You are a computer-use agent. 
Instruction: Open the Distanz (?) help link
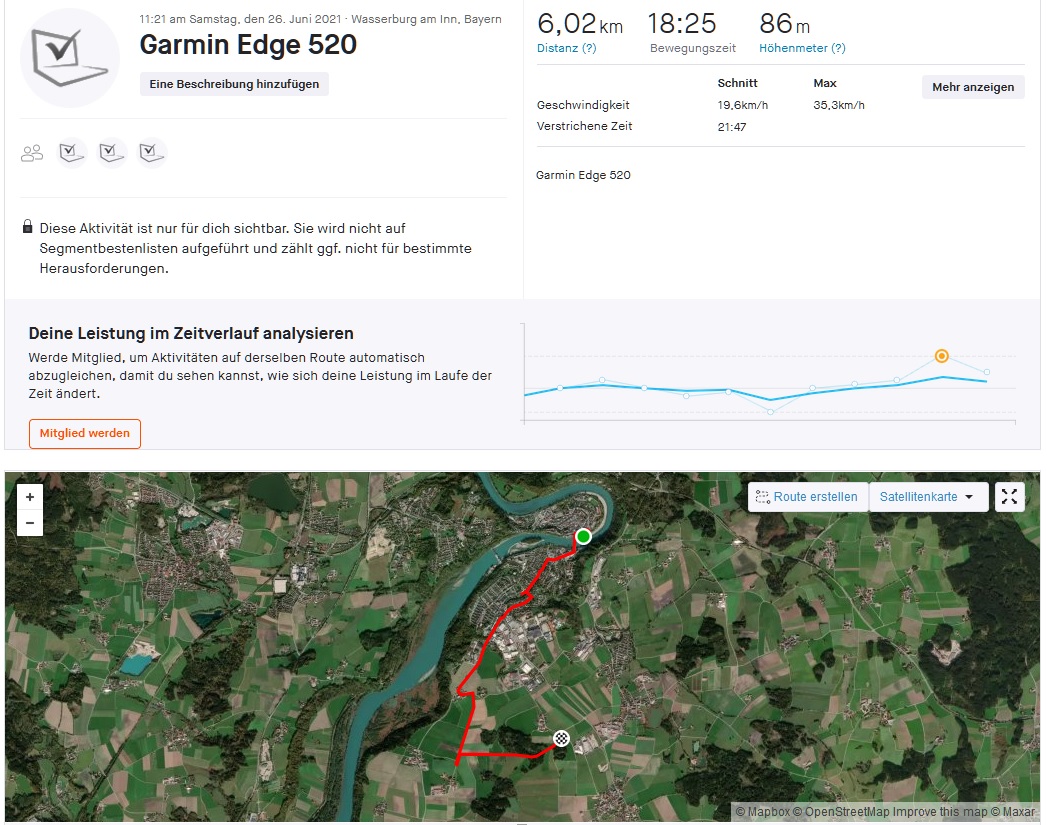(566, 48)
